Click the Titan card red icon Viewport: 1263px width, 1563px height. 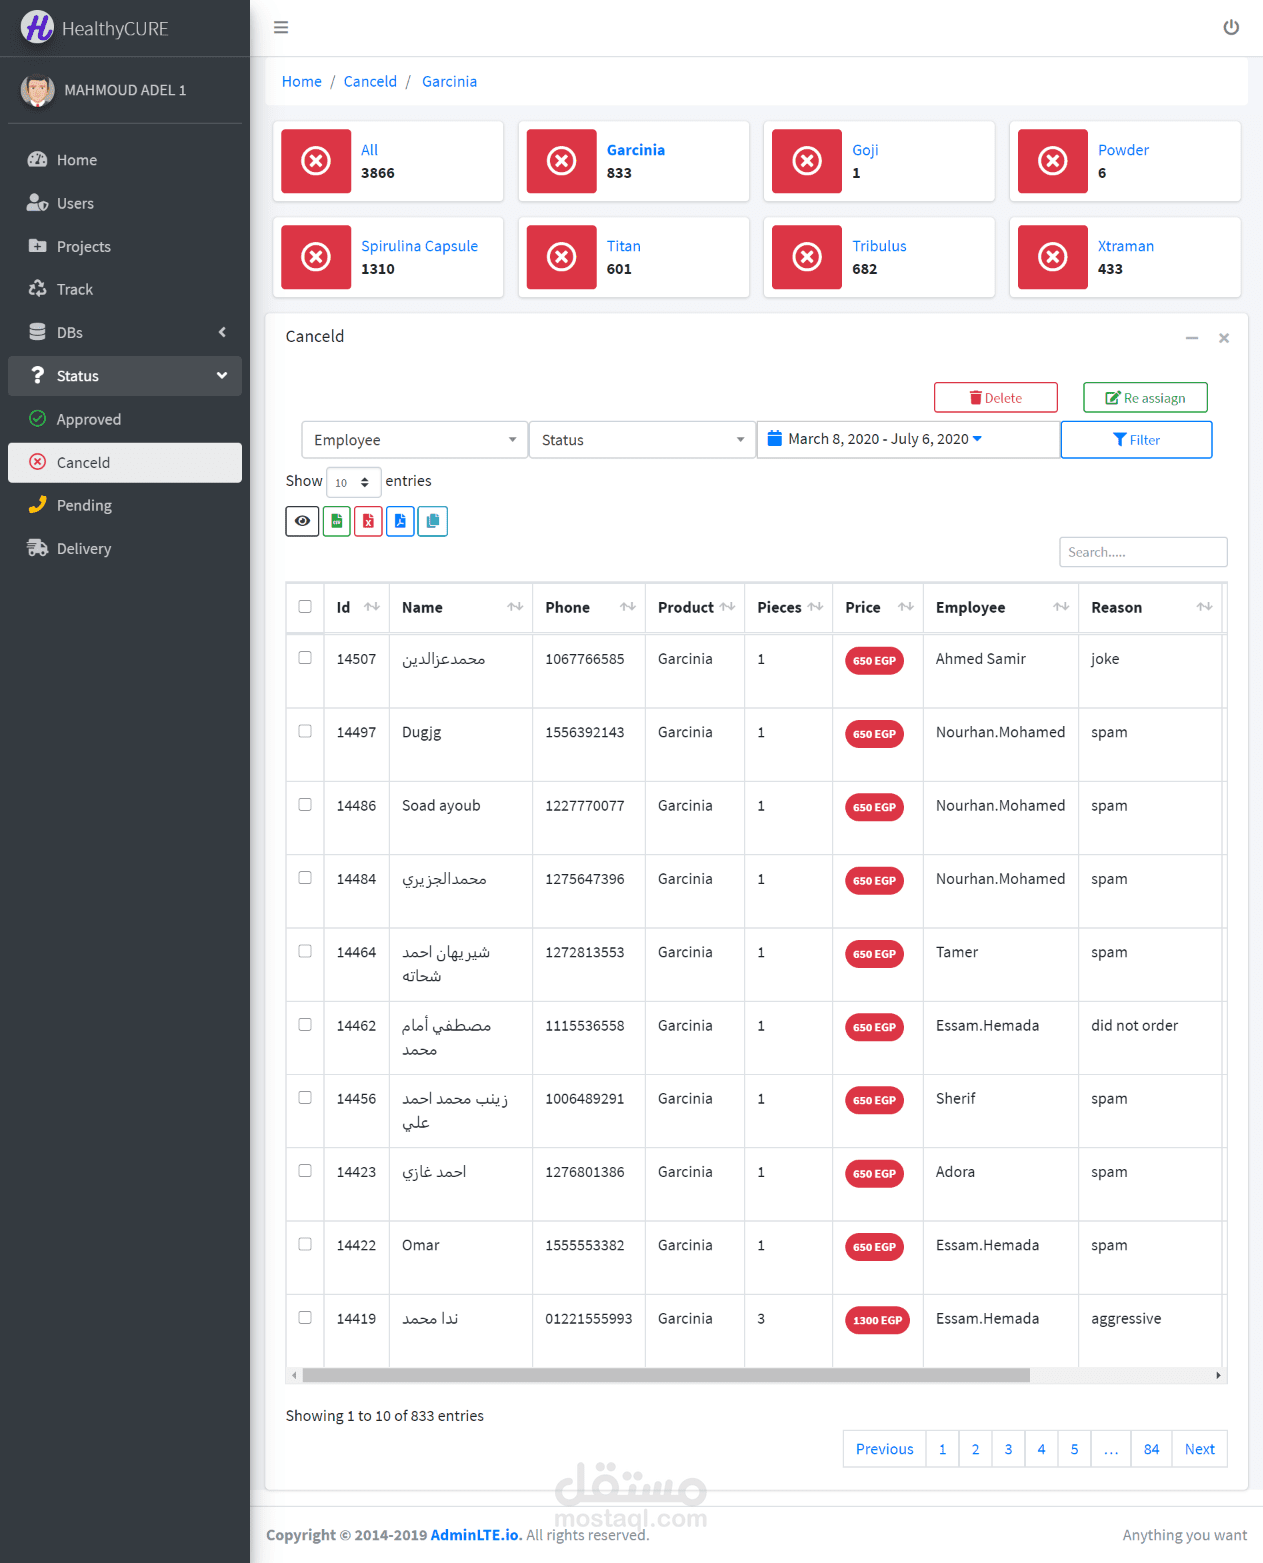[x=562, y=257]
